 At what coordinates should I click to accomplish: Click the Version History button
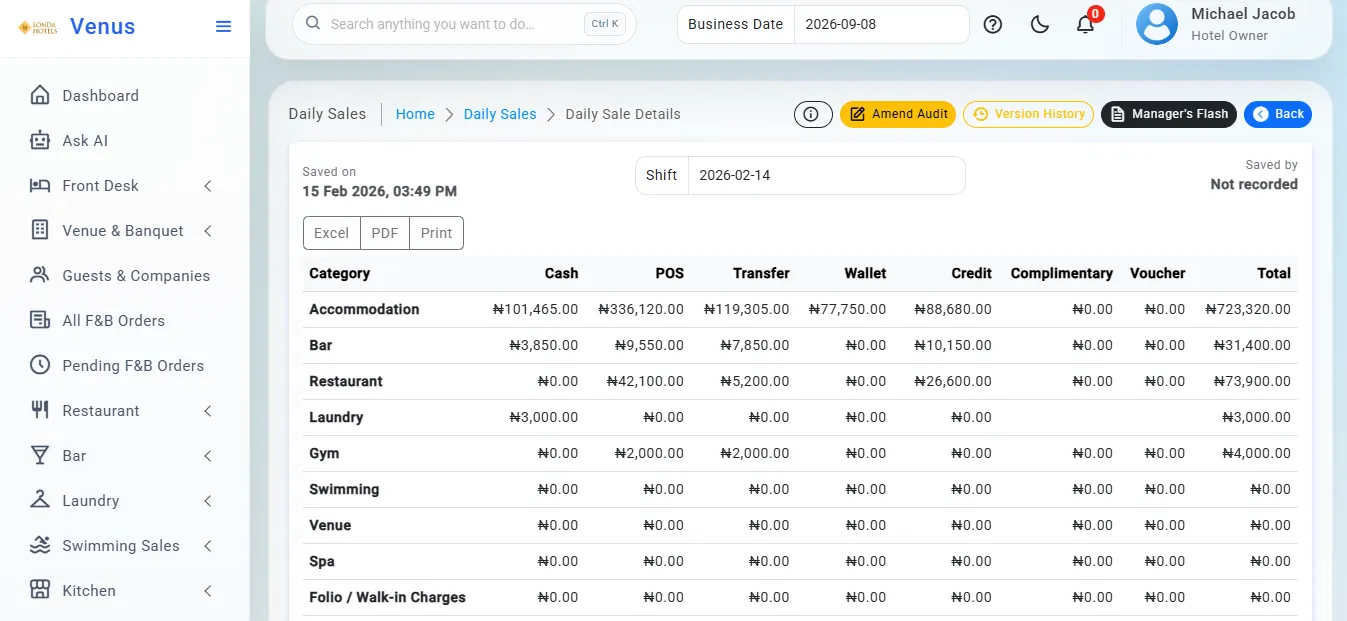(1028, 114)
